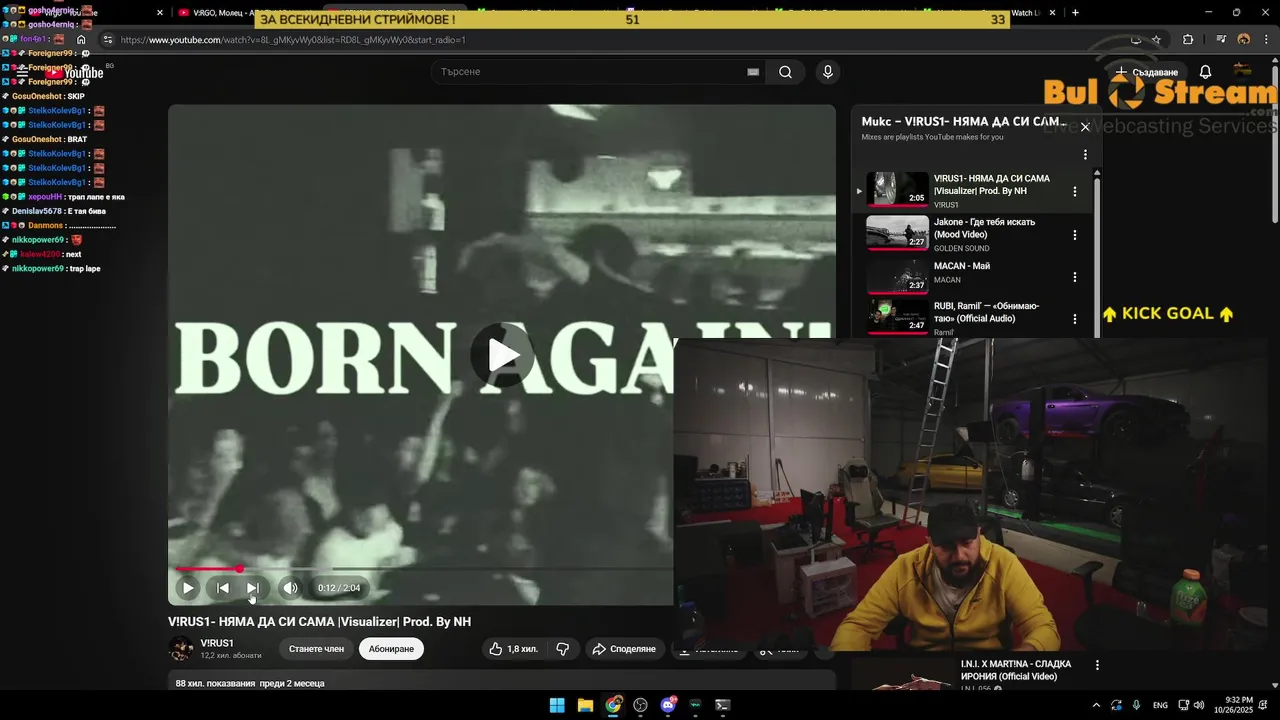Viewport: 1280px width, 720px height.
Task: Click the Споделяне share button
Action: [624, 649]
